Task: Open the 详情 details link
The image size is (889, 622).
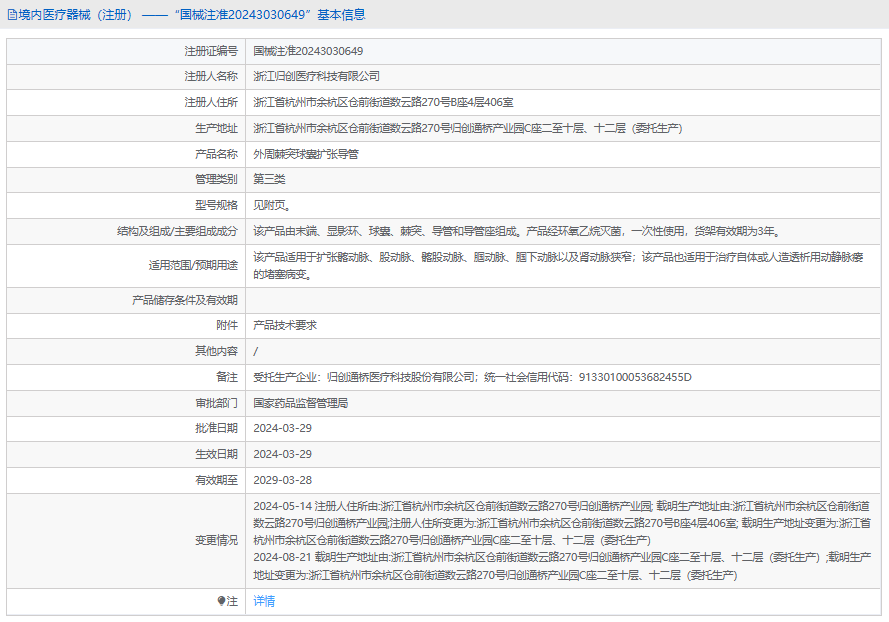Action: 264,601
